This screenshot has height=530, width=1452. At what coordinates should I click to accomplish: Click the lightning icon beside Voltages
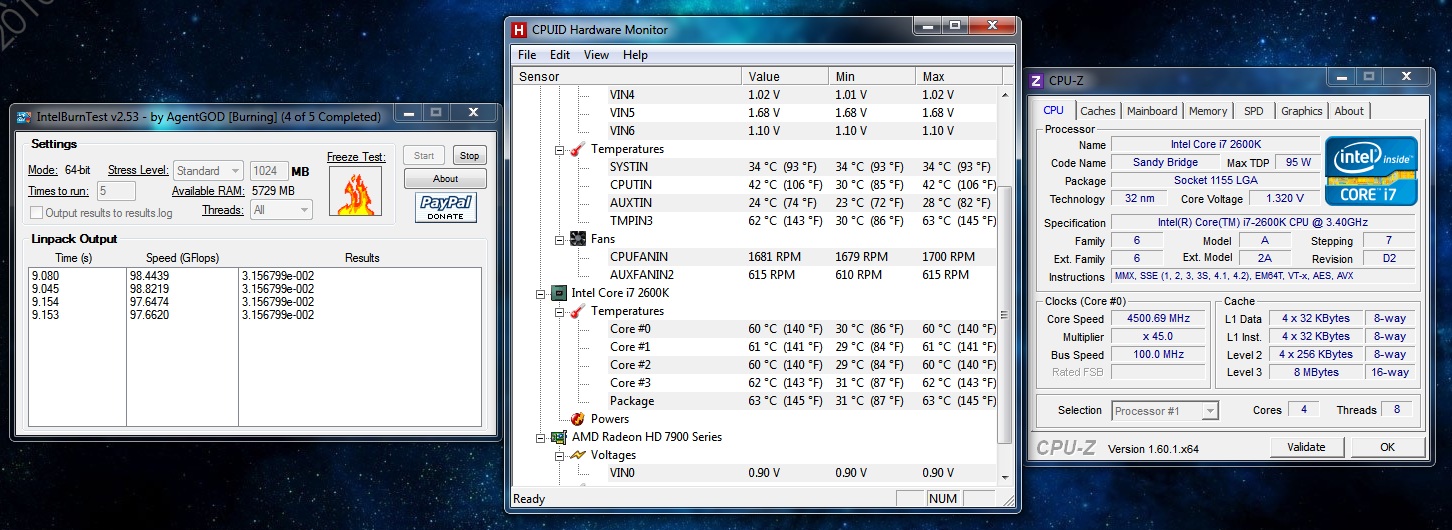pyautogui.click(x=577, y=455)
